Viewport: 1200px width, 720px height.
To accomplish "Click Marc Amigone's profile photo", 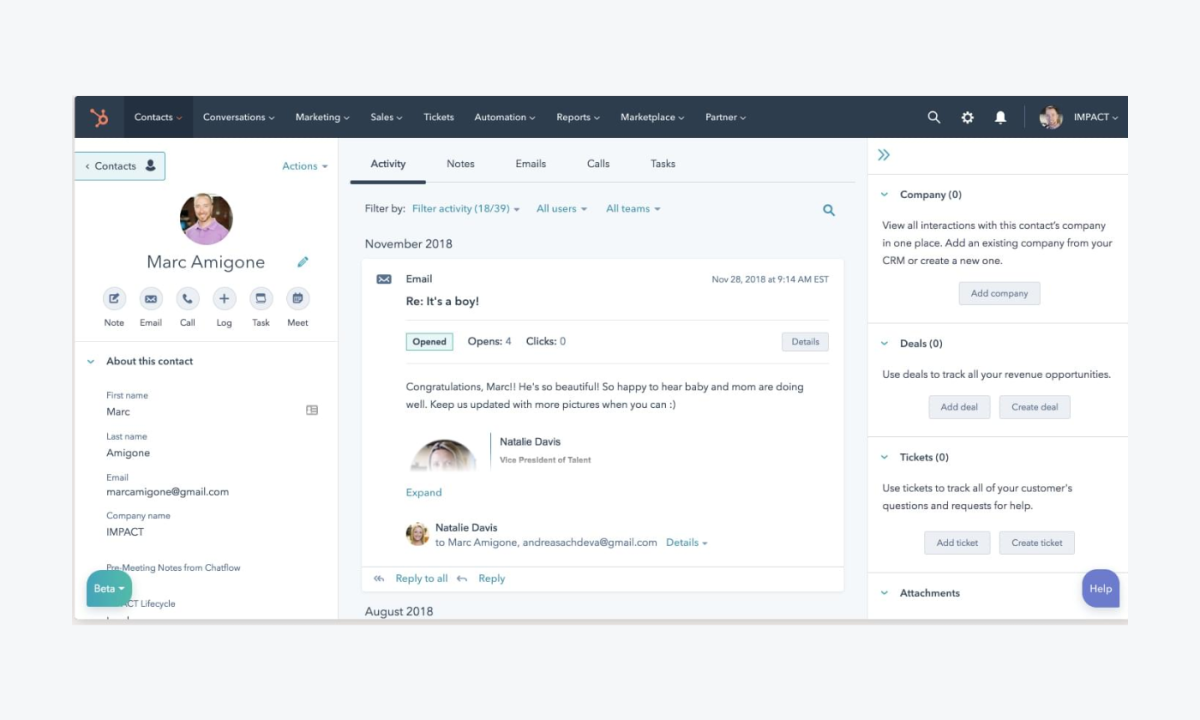I will [206, 219].
